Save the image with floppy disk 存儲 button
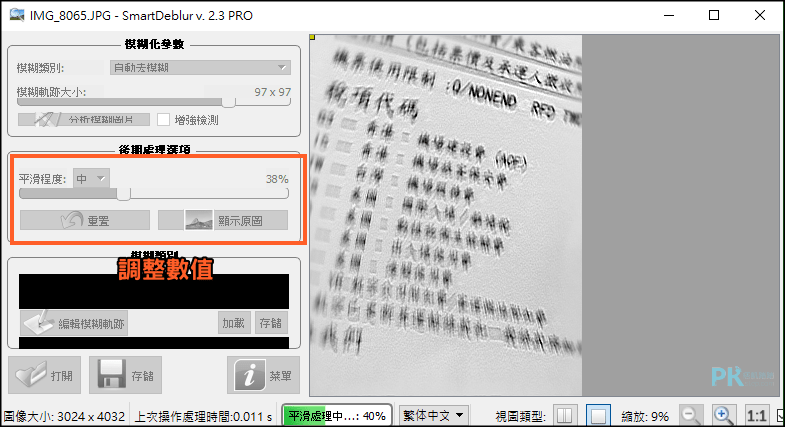 pyautogui.click(x=125, y=375)
